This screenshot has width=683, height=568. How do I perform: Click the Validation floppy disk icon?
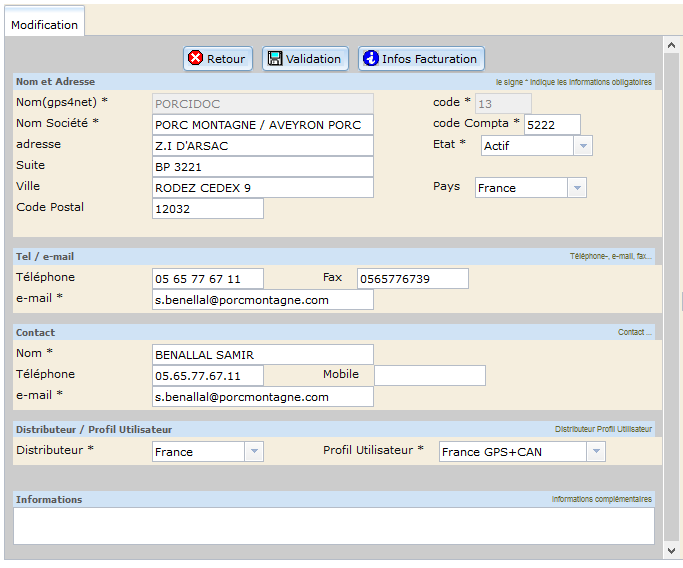(x=275, y=59)
